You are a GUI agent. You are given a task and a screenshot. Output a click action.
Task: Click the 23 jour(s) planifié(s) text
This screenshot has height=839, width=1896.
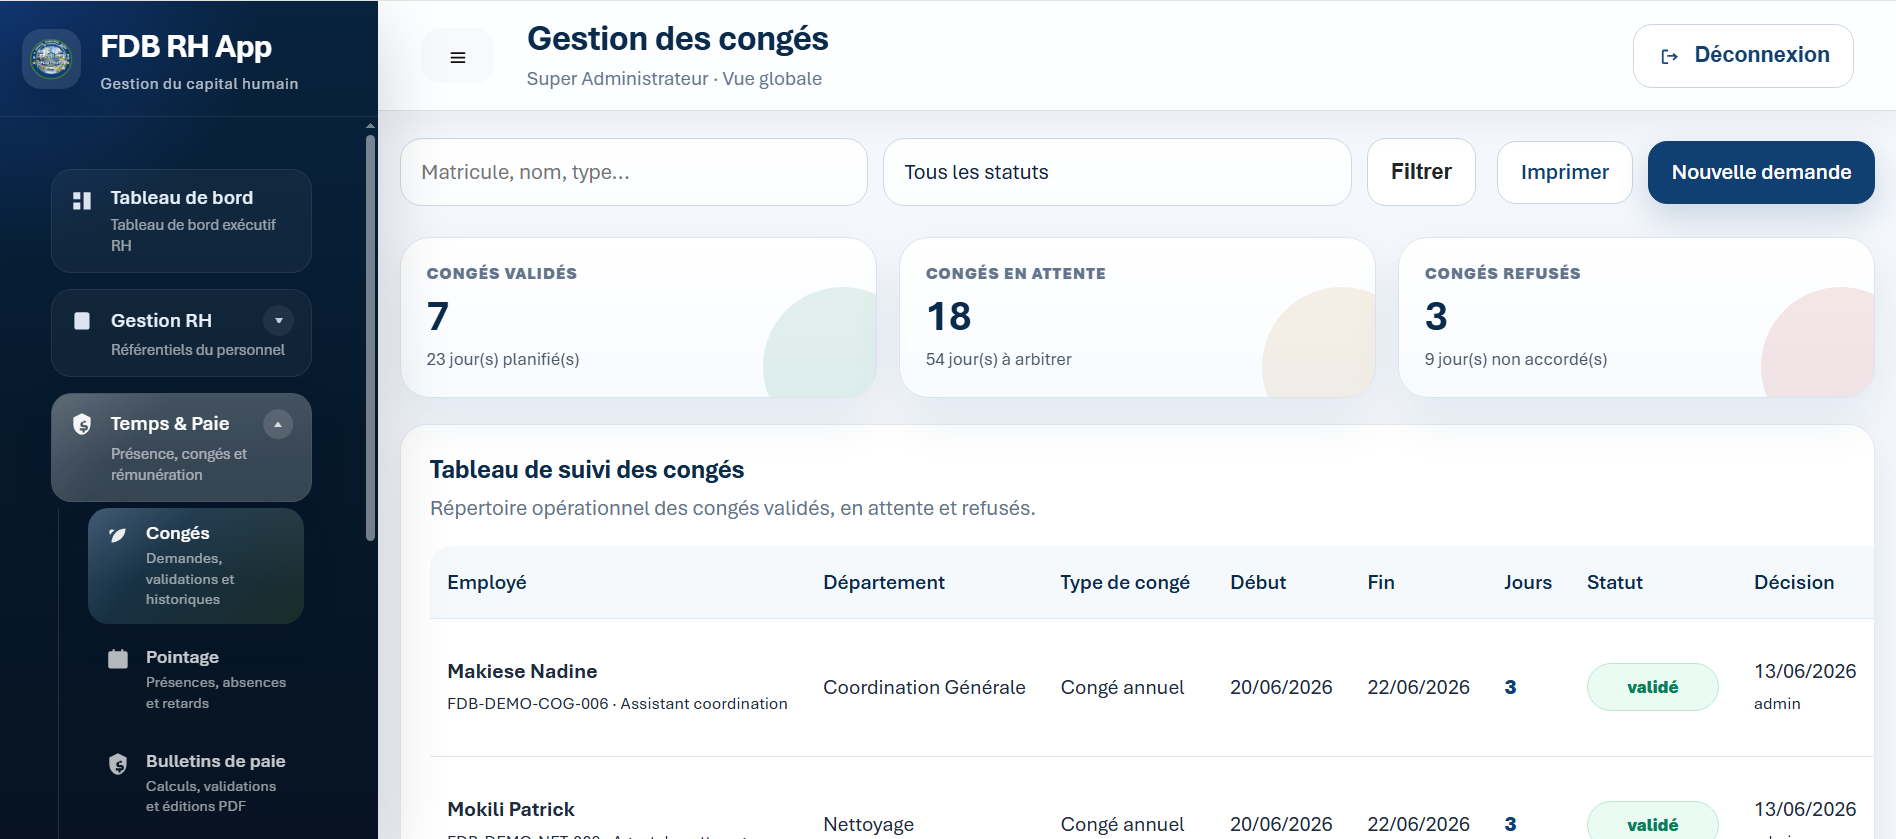click(503, 359)
